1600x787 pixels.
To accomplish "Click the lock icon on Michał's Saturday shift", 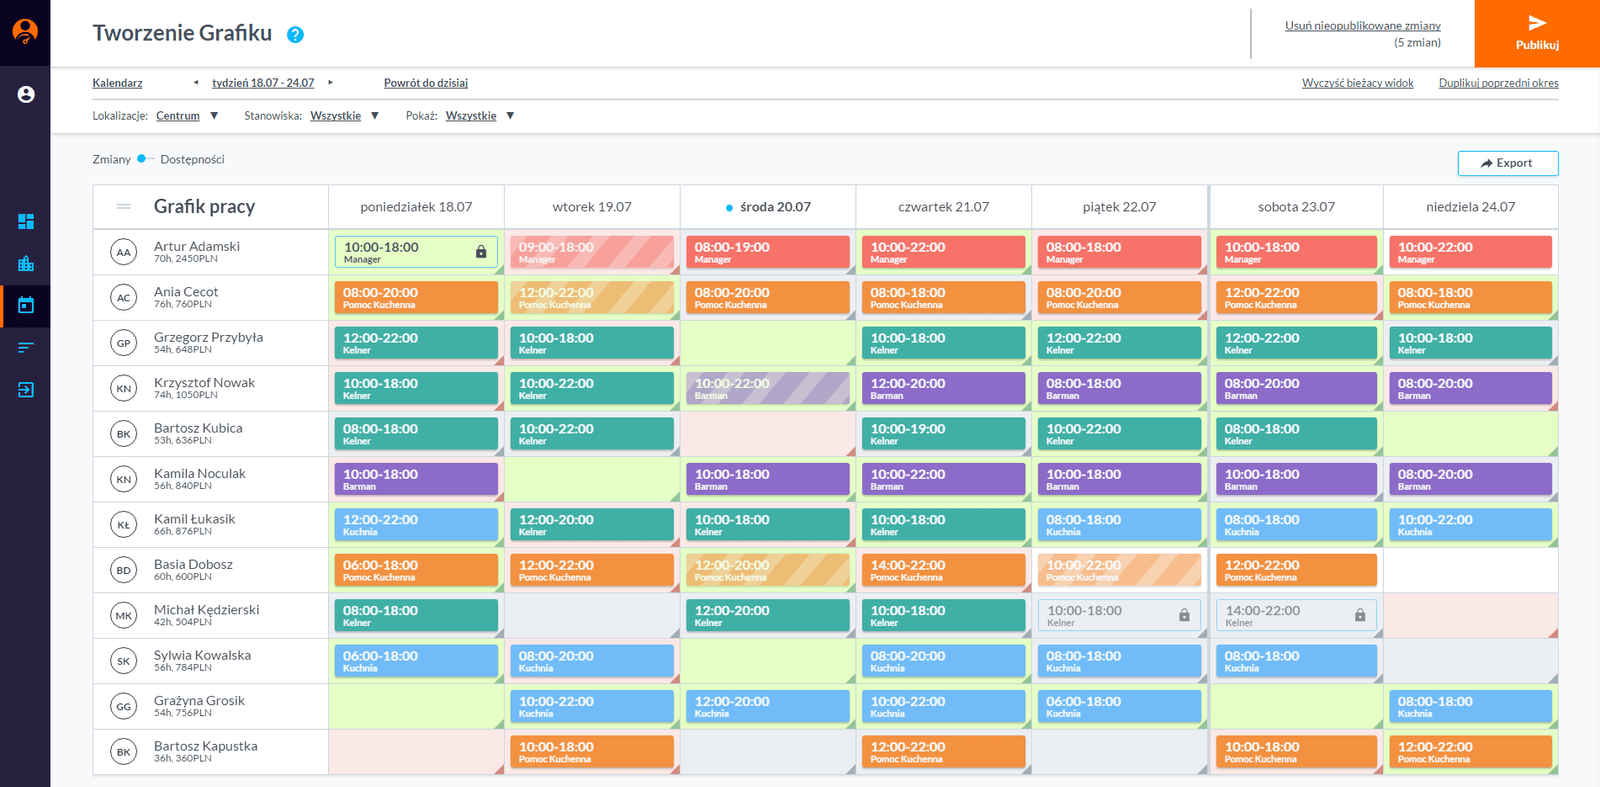I will (1360, 615).
